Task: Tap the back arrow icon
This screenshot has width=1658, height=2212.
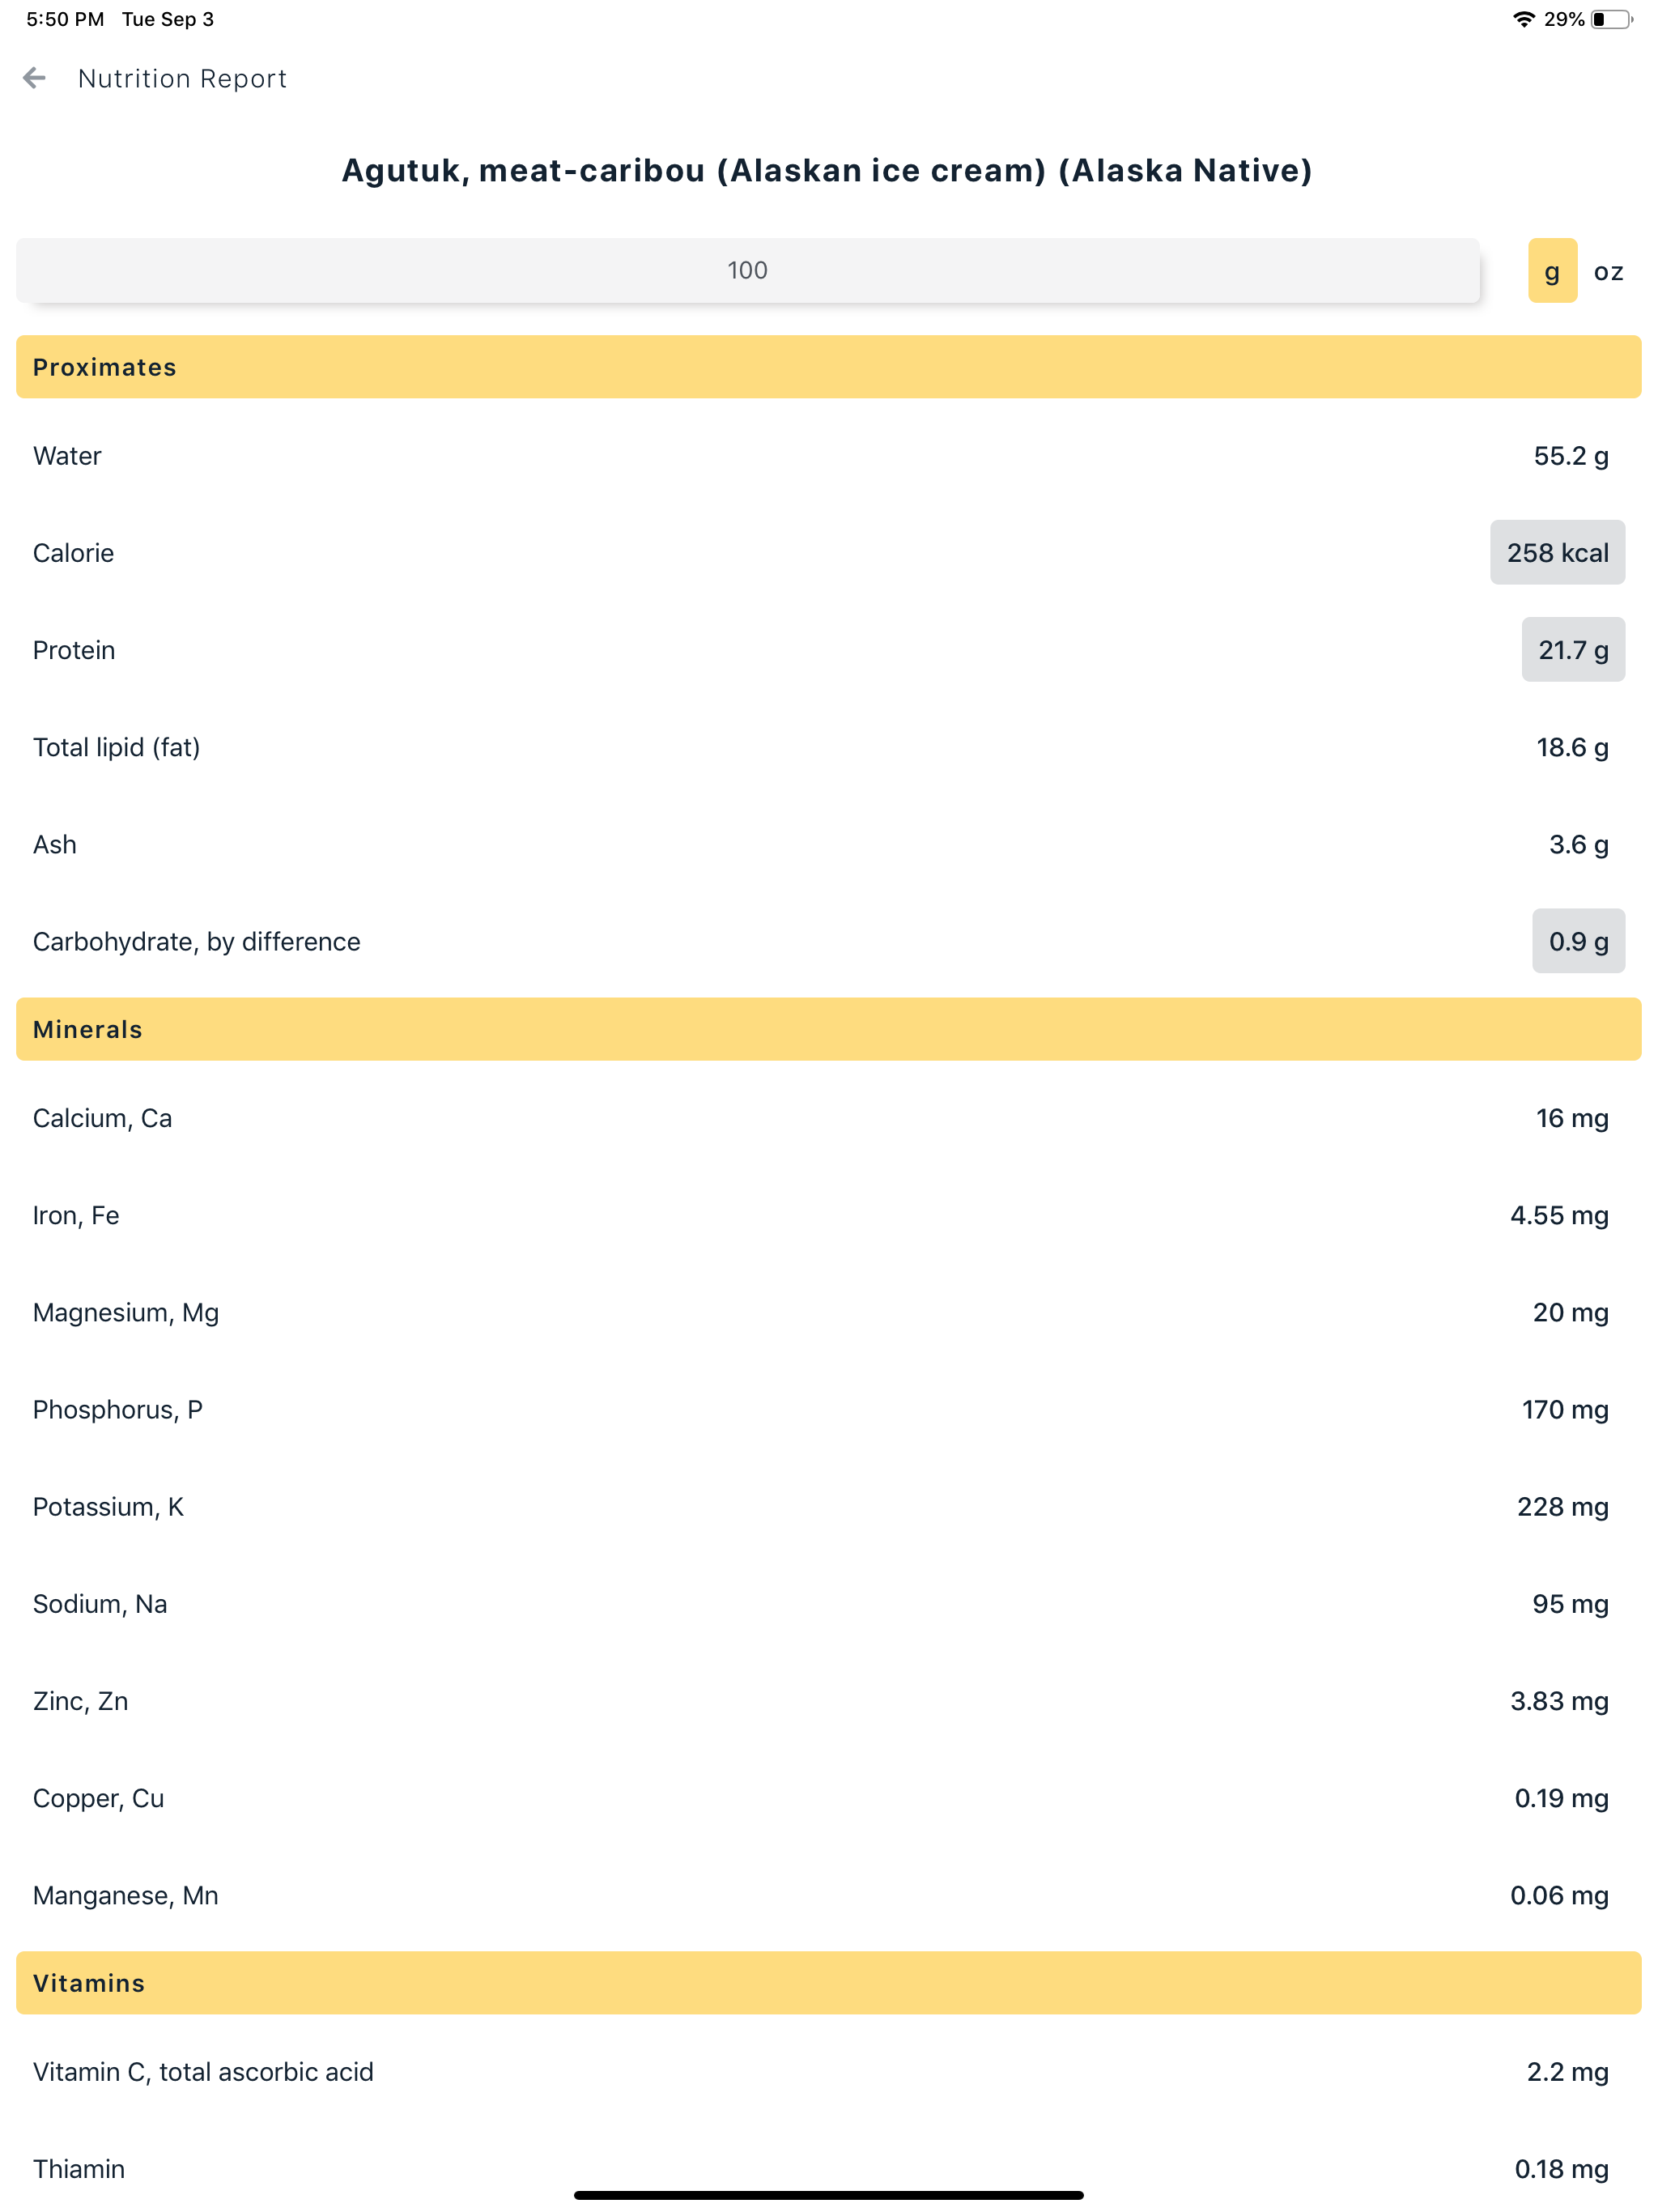Action: pyautogui.click(x=34, y=78)
